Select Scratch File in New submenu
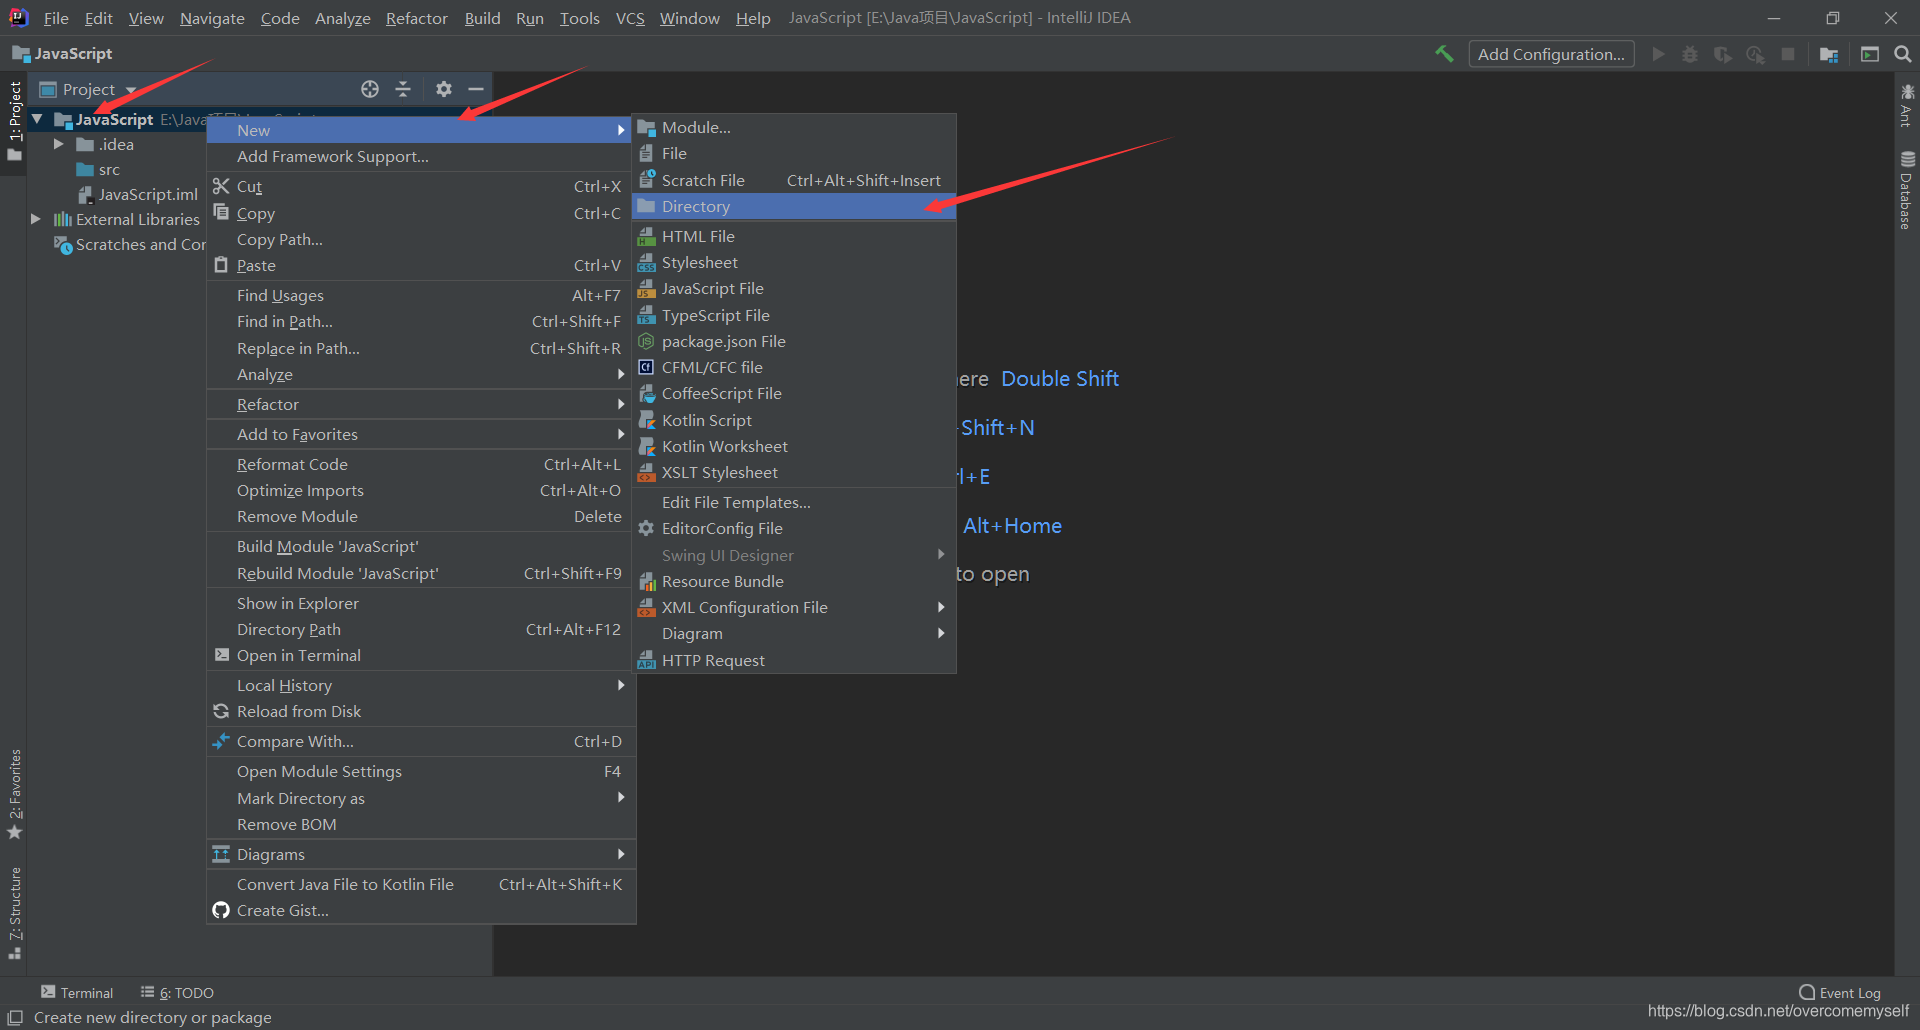 click(x=794, y=180)
